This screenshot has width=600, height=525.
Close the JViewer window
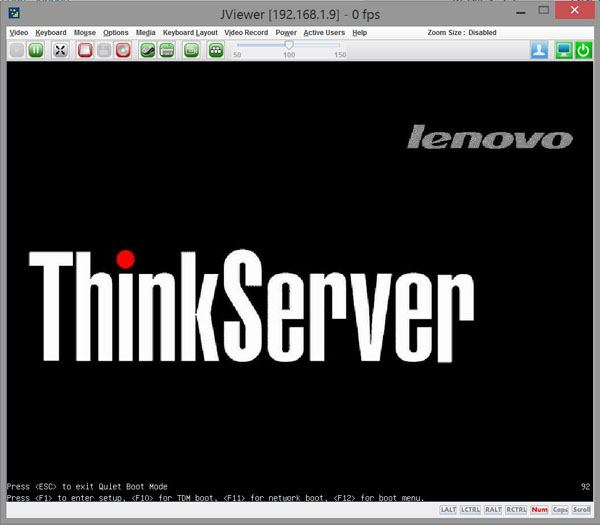575,10
